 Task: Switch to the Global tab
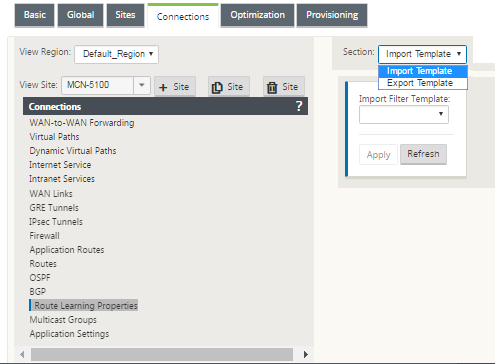(x=80, y=15)
